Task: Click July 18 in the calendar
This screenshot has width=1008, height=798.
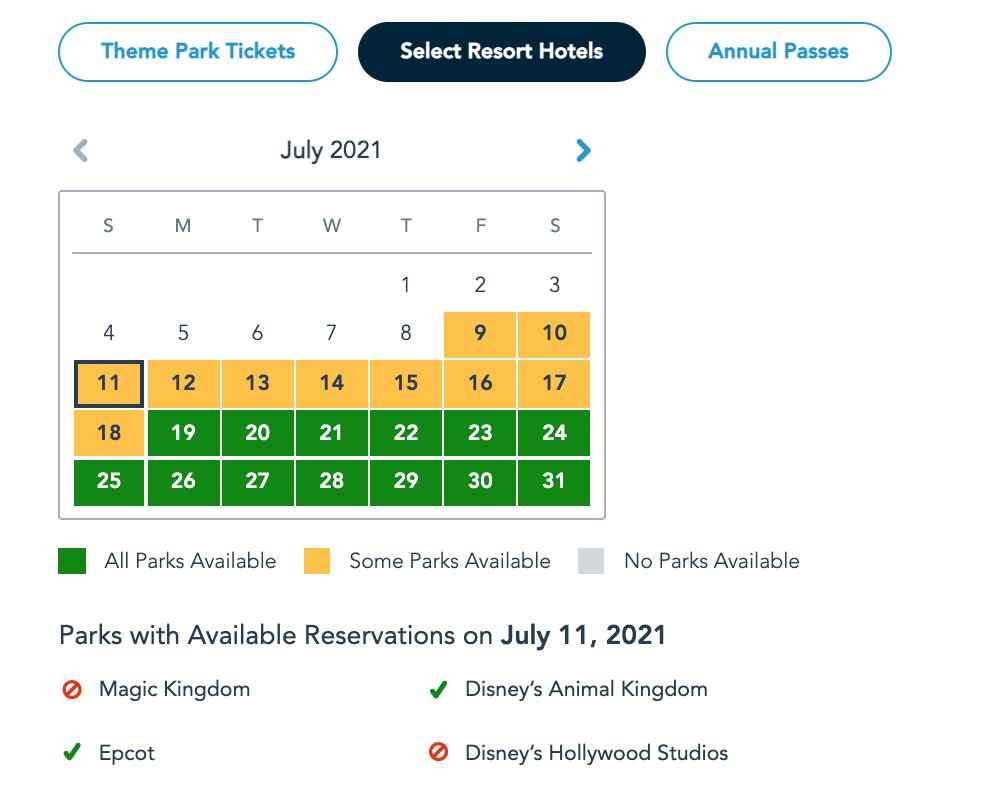Action: (109, 433)
